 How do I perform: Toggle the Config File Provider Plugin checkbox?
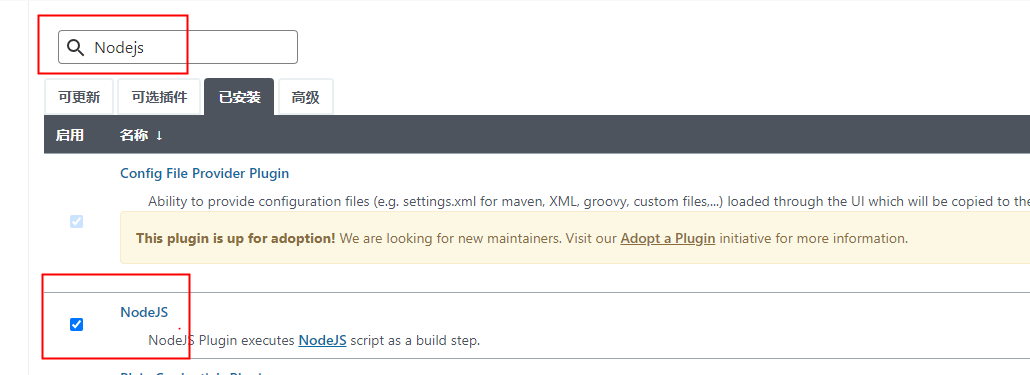(x=76, y=221)
